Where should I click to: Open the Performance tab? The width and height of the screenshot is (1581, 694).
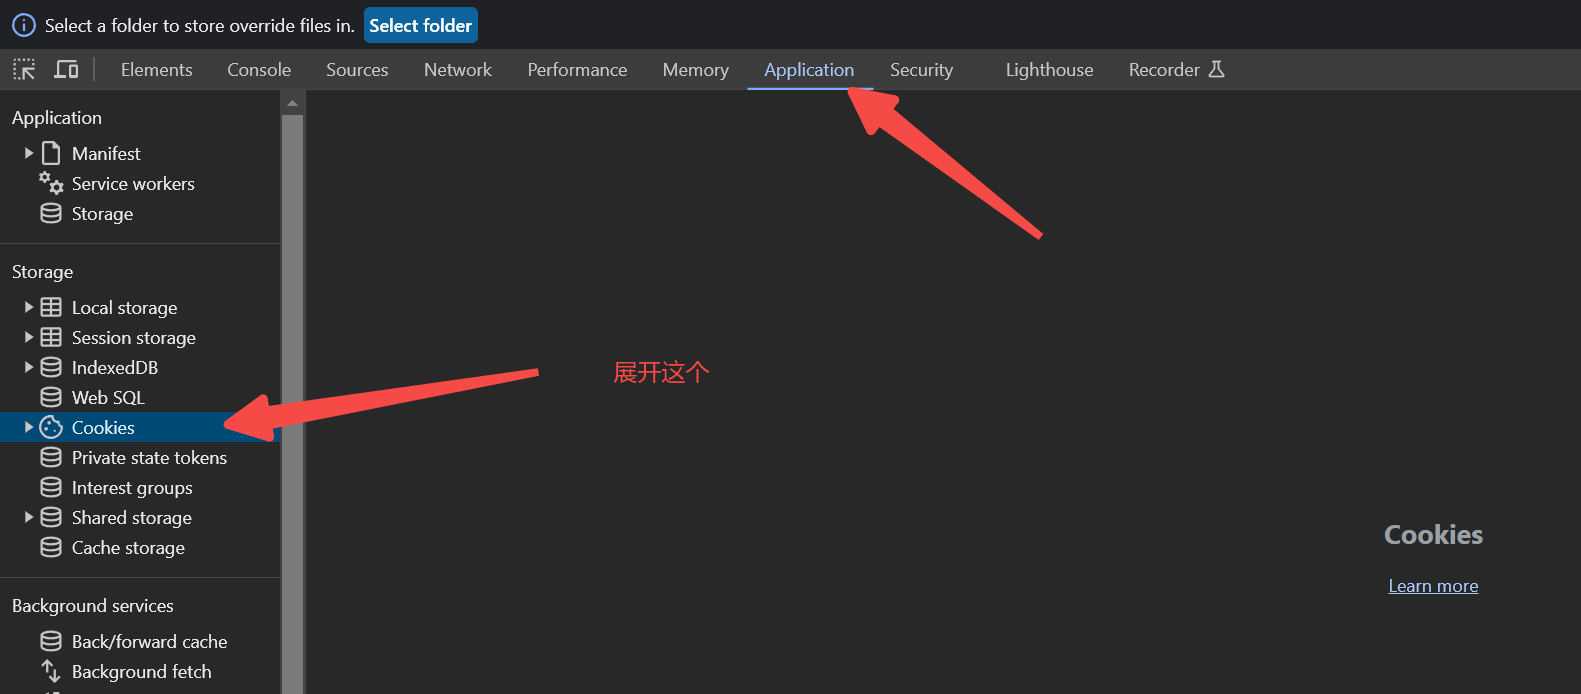point(577,69)
